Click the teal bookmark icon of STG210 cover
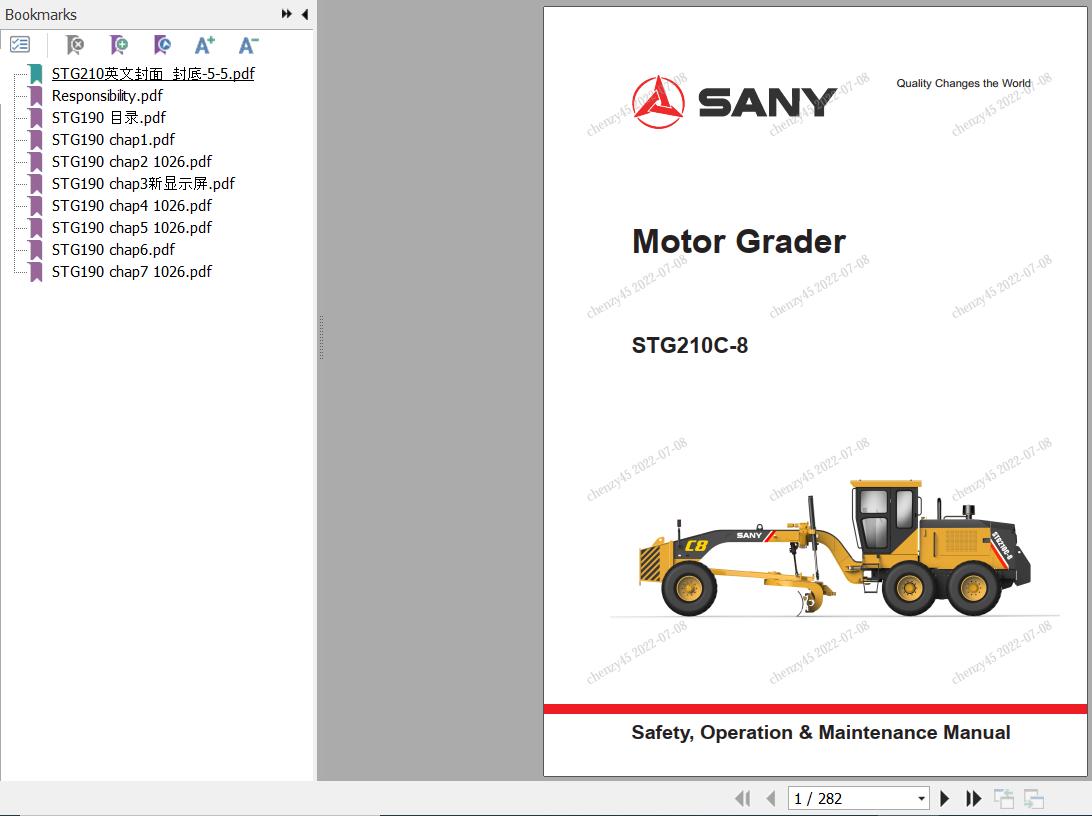Screen dimensions: 1092x816 [x=36, y=74]
